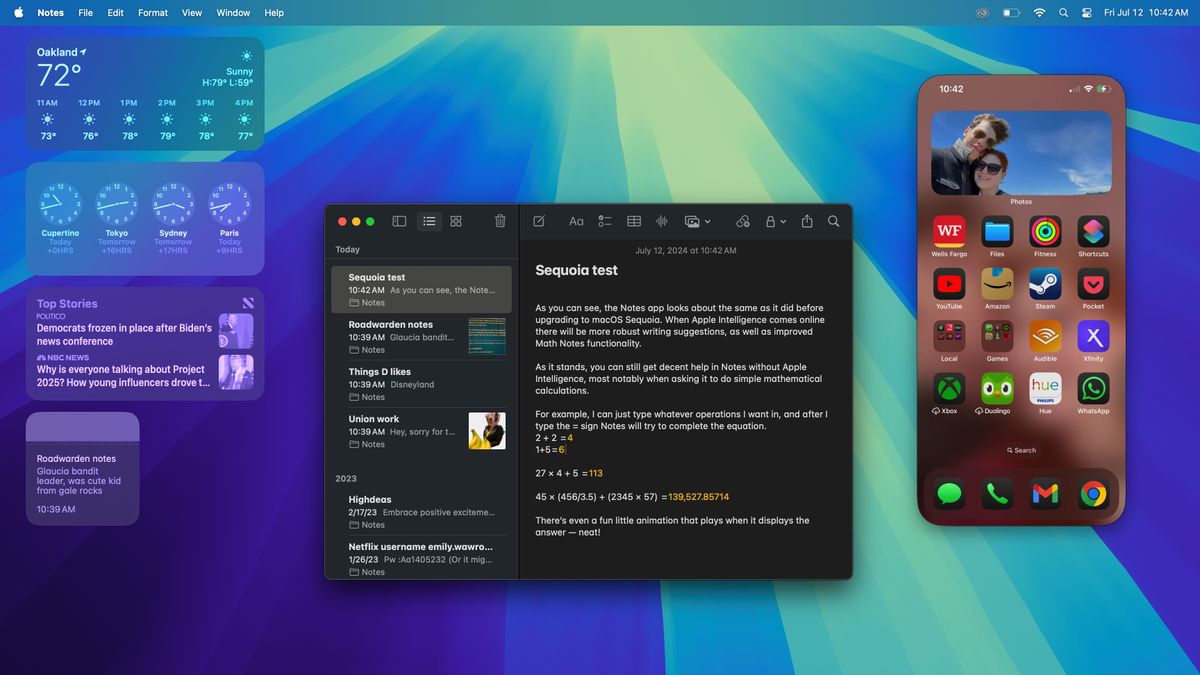Viewport: 1200px width, 675px height.
Task: Open the Window menu
Action: 233,12
